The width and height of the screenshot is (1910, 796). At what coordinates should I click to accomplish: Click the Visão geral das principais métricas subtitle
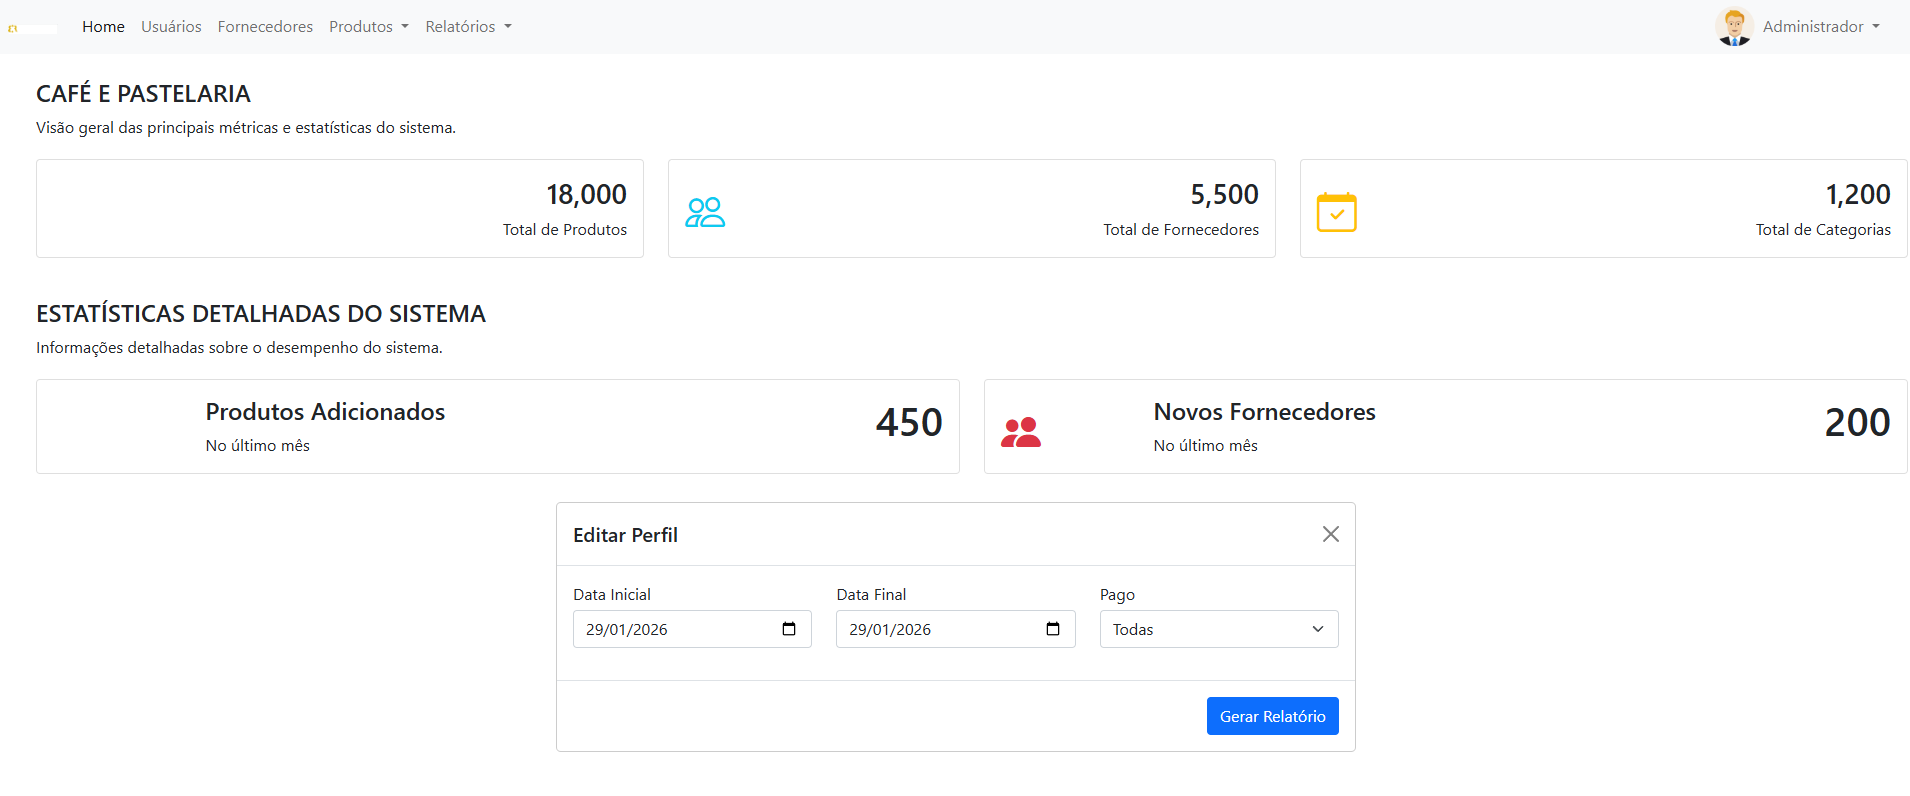246,128
